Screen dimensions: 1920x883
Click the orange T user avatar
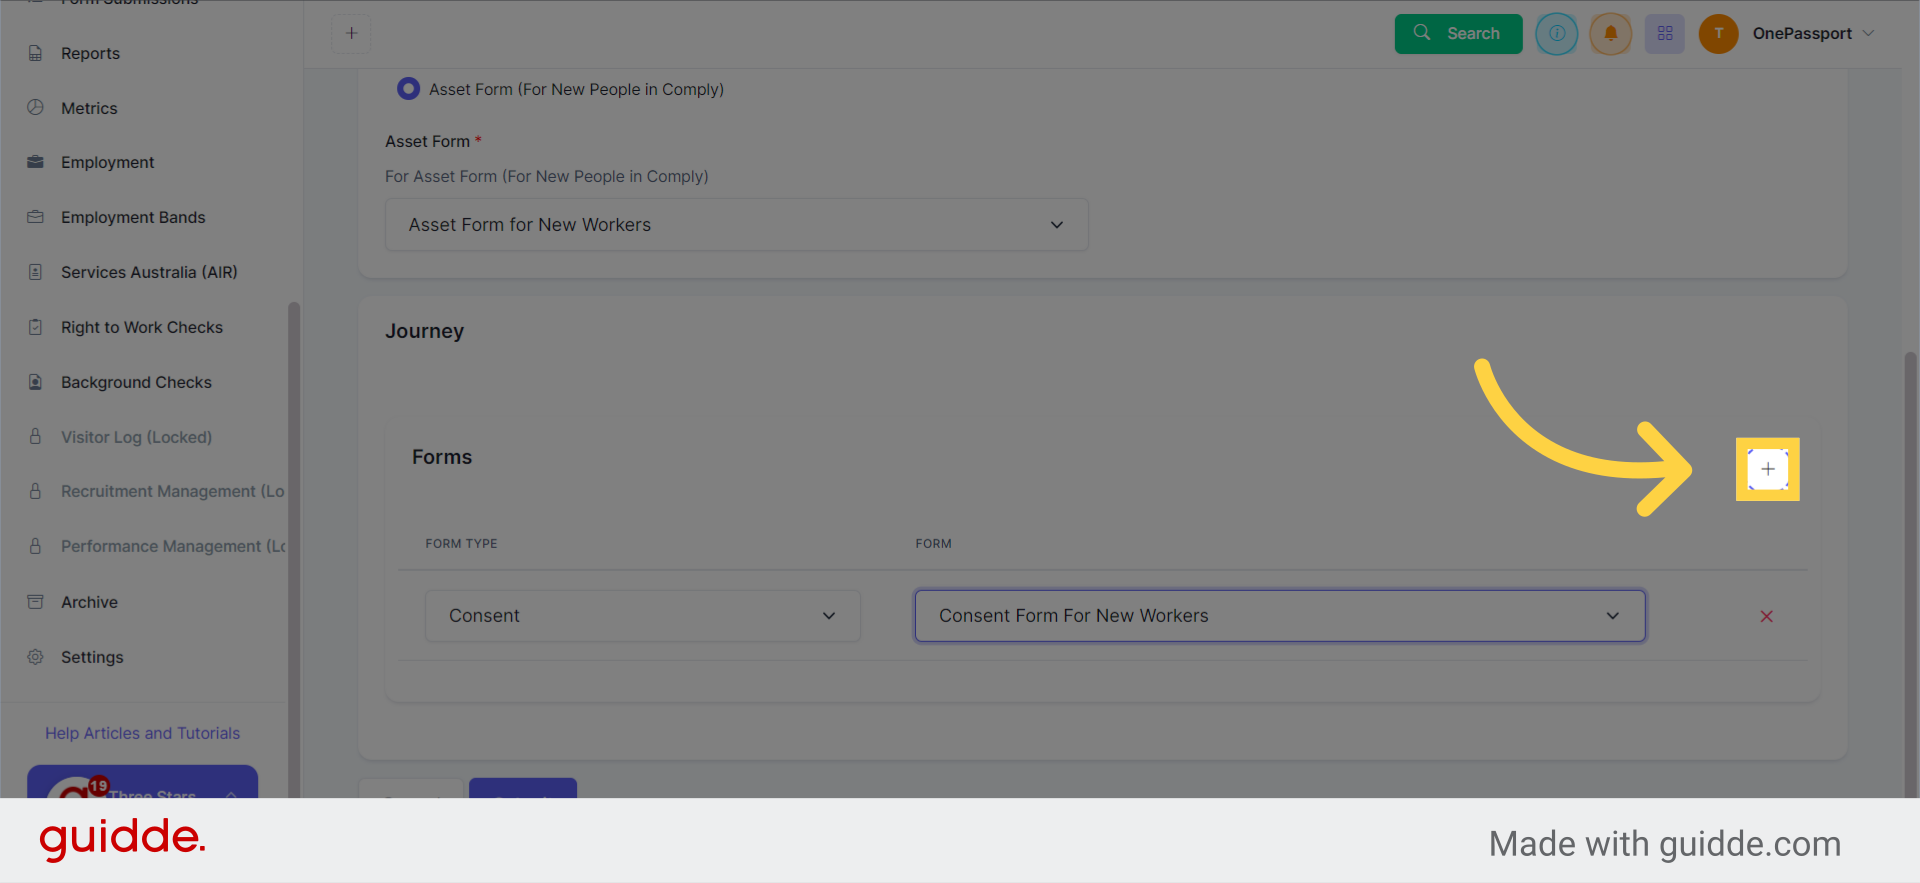tap(1719, 34)
